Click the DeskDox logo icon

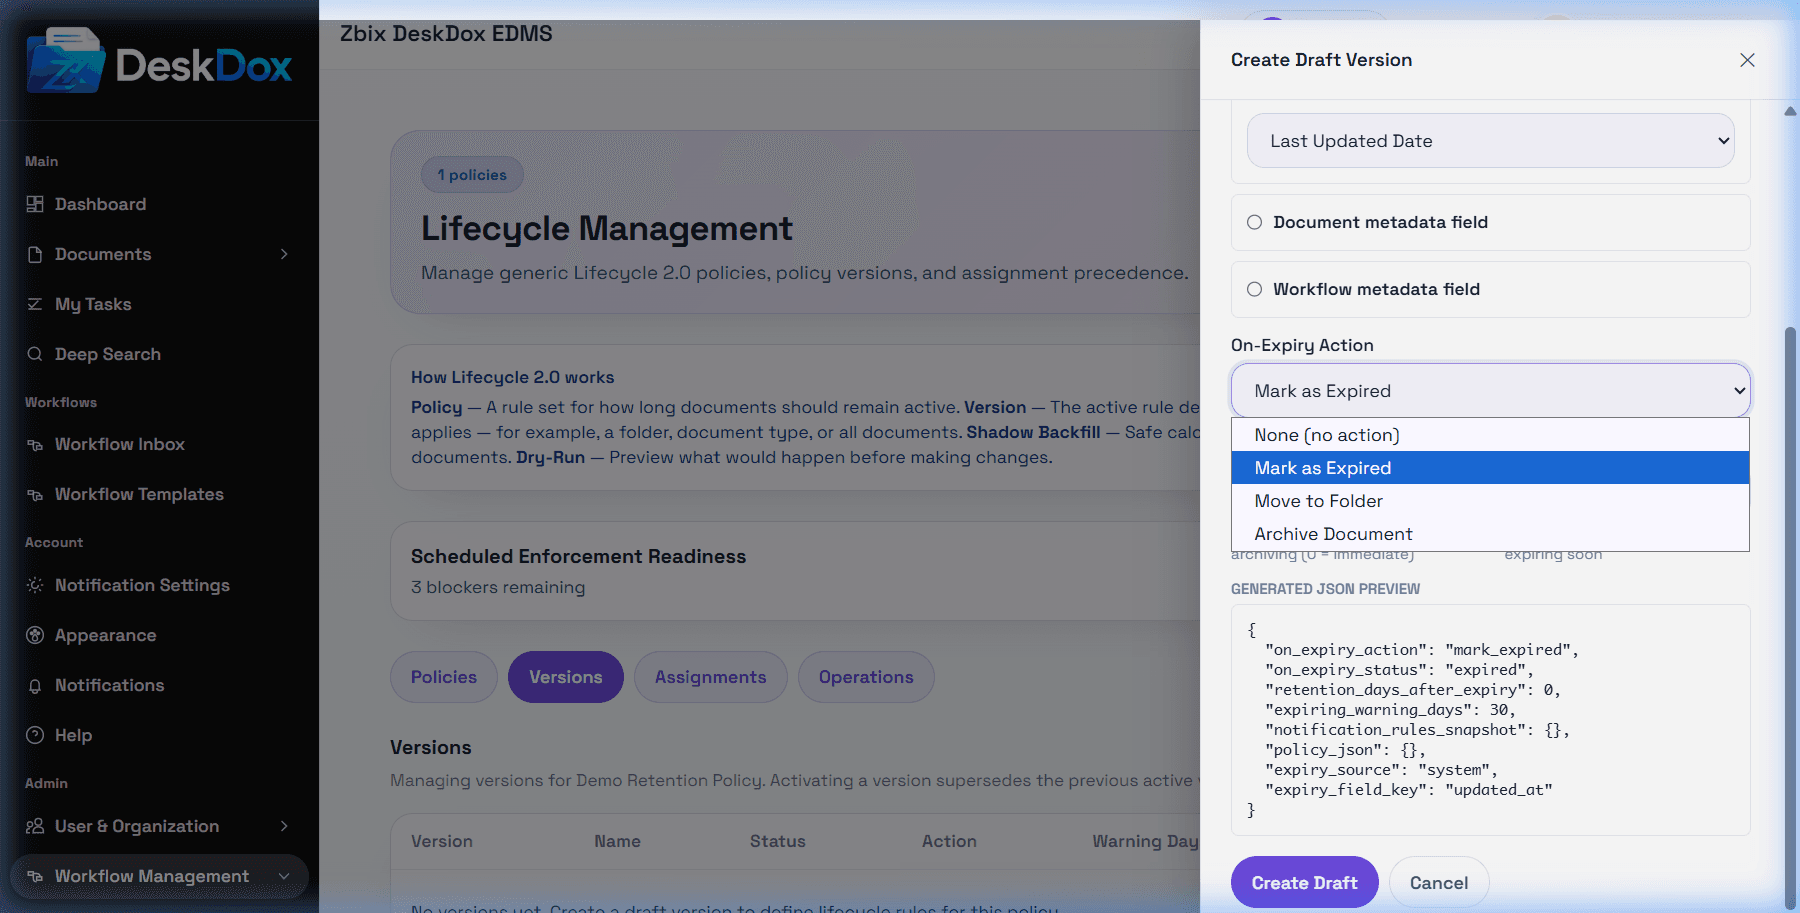coord(66,61)
